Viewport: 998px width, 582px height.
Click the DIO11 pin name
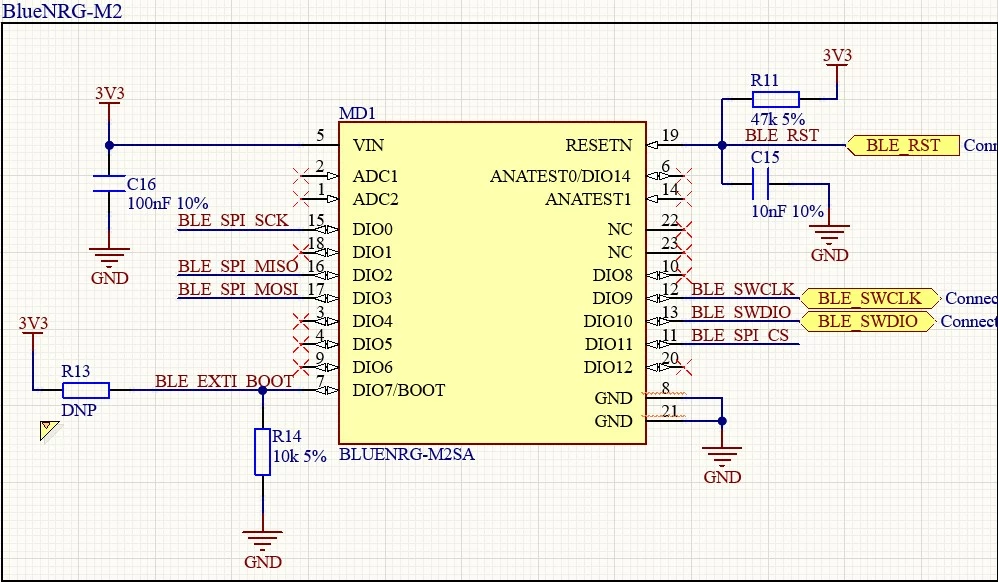608,344
